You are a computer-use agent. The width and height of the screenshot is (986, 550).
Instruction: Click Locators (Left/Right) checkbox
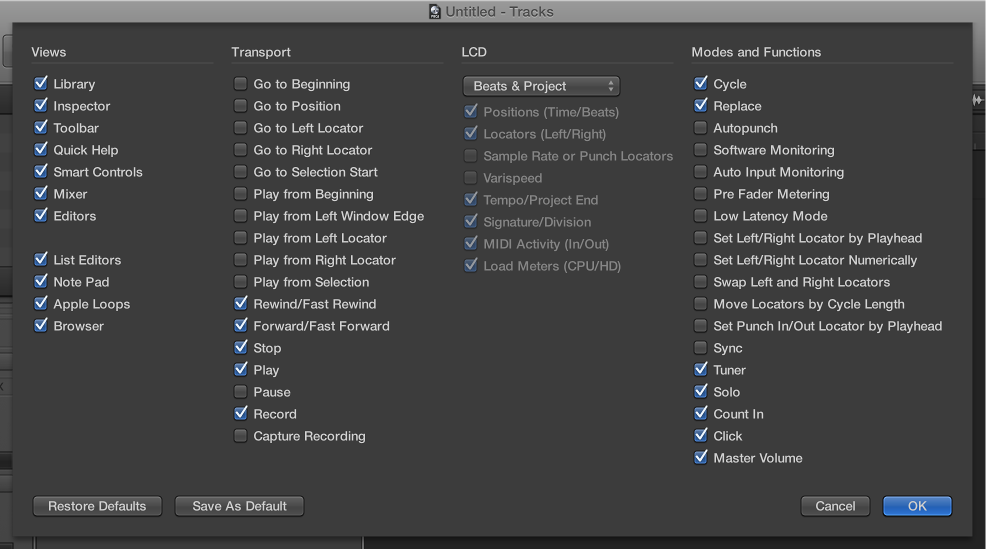pos(470,134)
